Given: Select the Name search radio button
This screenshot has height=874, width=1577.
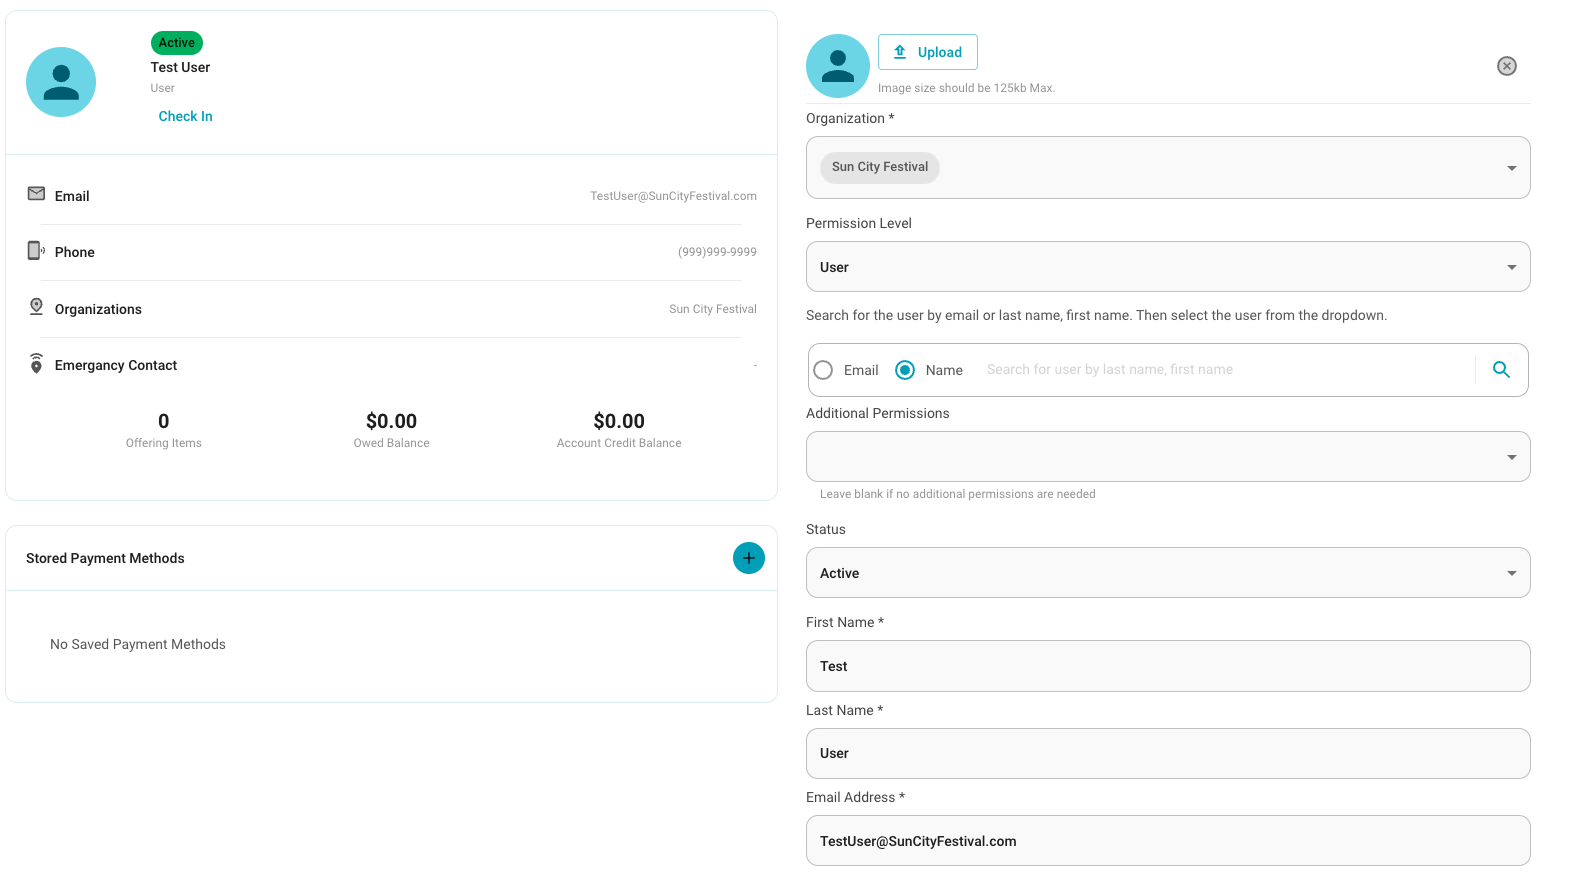Looking at the screenshot, I should [905, 370].
